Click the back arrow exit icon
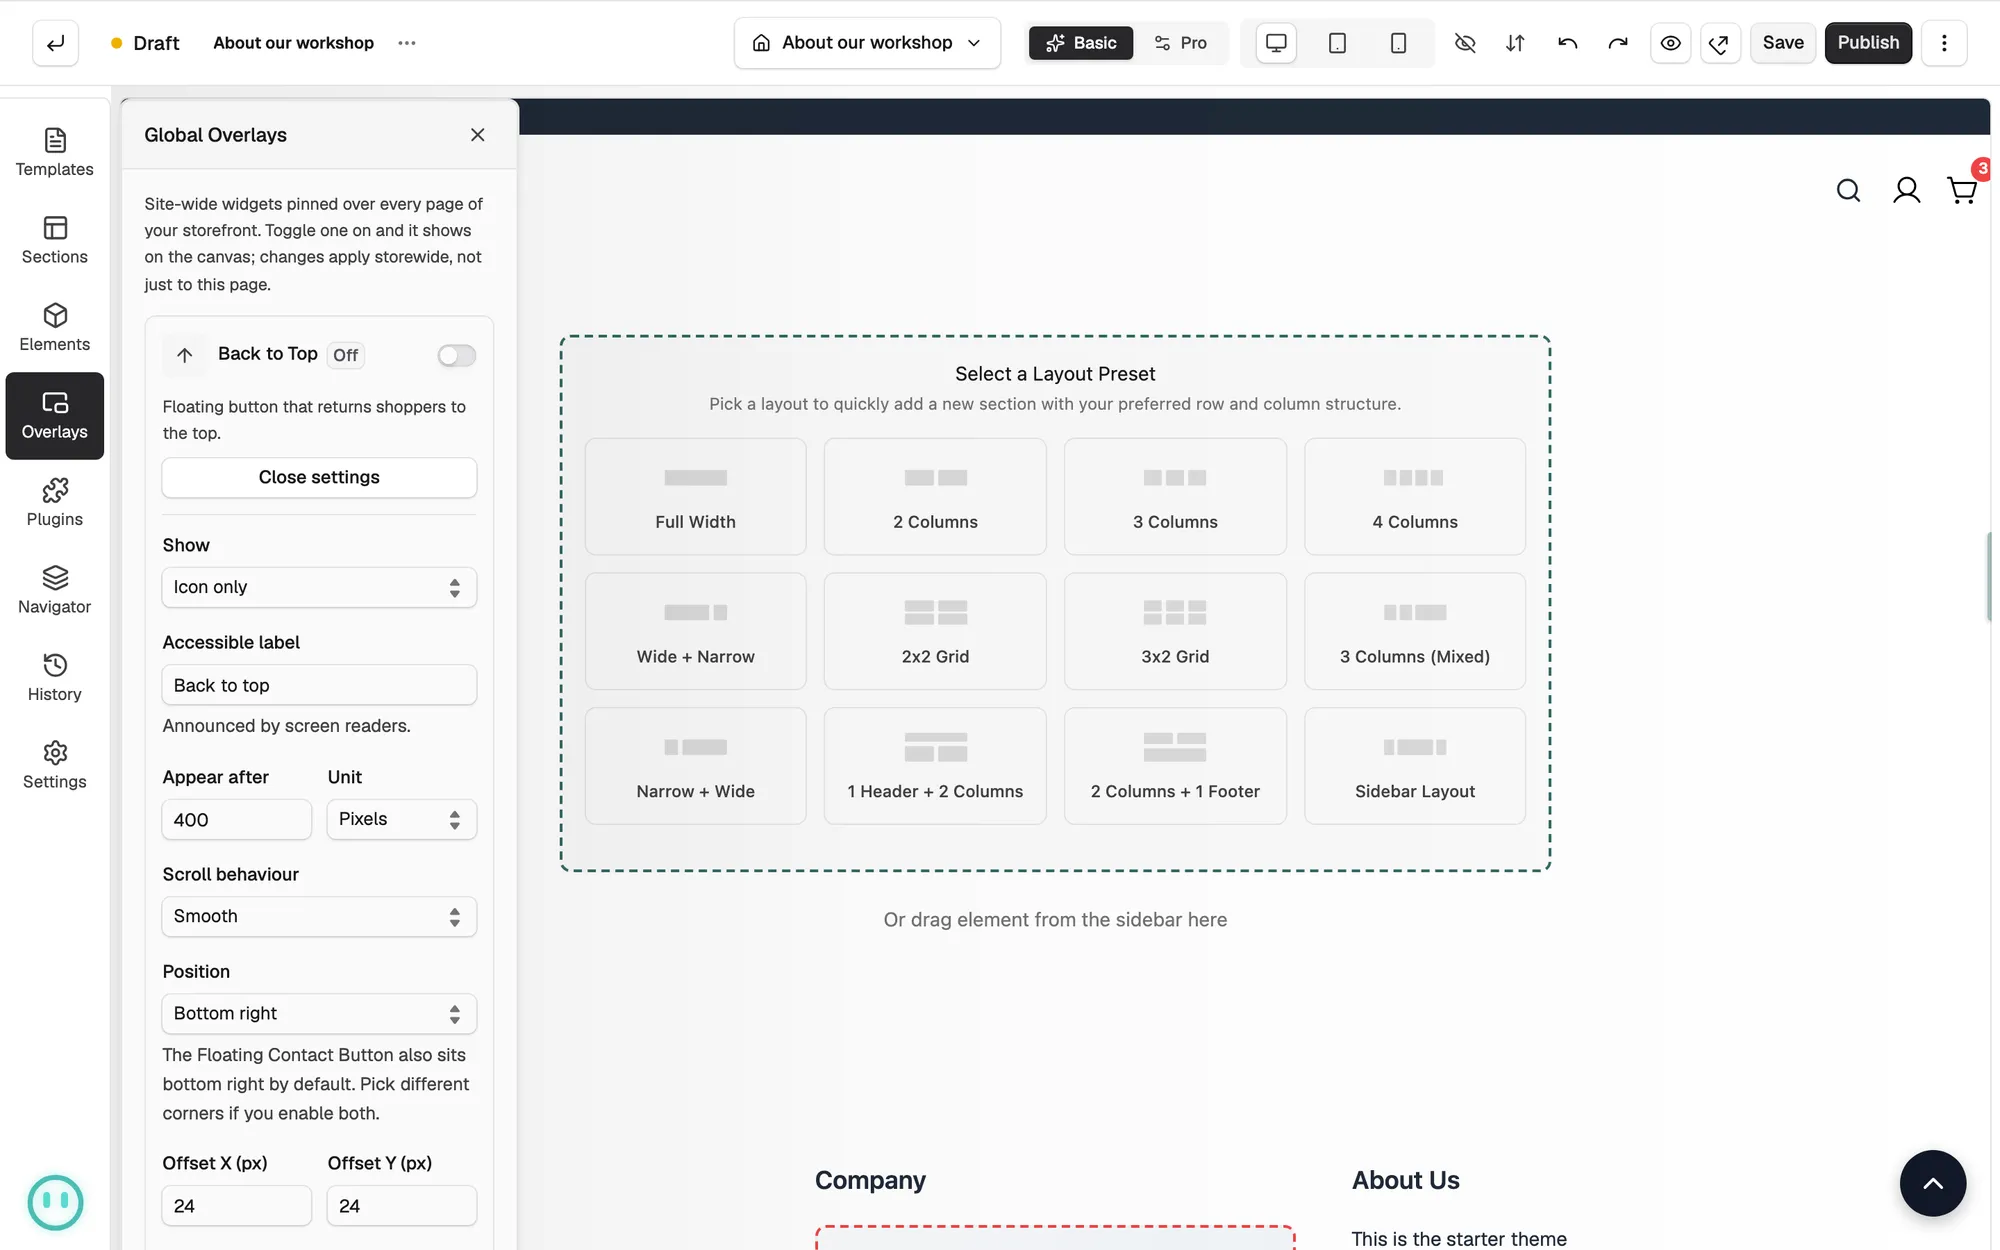This screenshot has width=2000, height=1250. pos(55,43)
